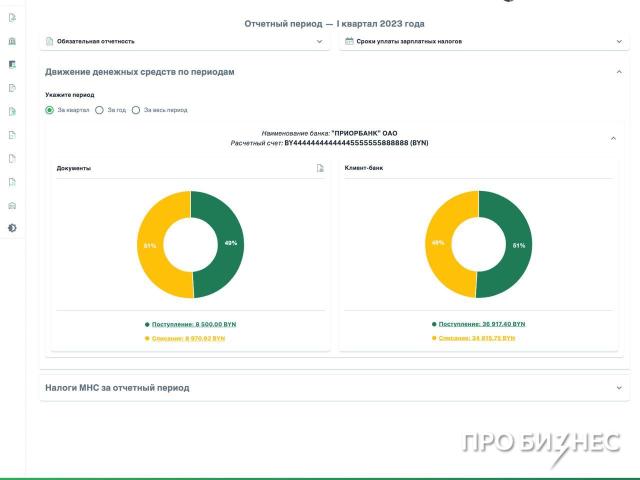Click document icon beside Обязательная отчетность
This screenshot has width=640, height=480.
click(49, 41)
